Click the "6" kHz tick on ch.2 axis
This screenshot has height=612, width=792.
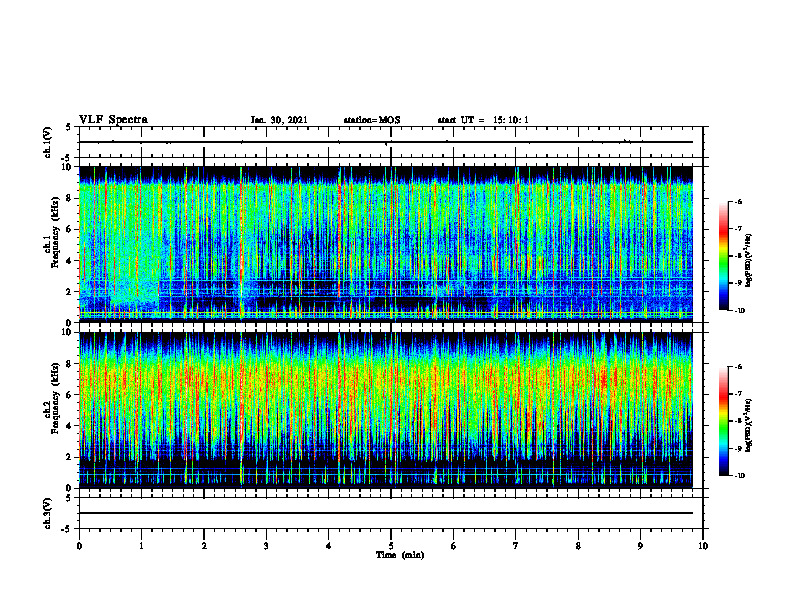tap(71, 395)
